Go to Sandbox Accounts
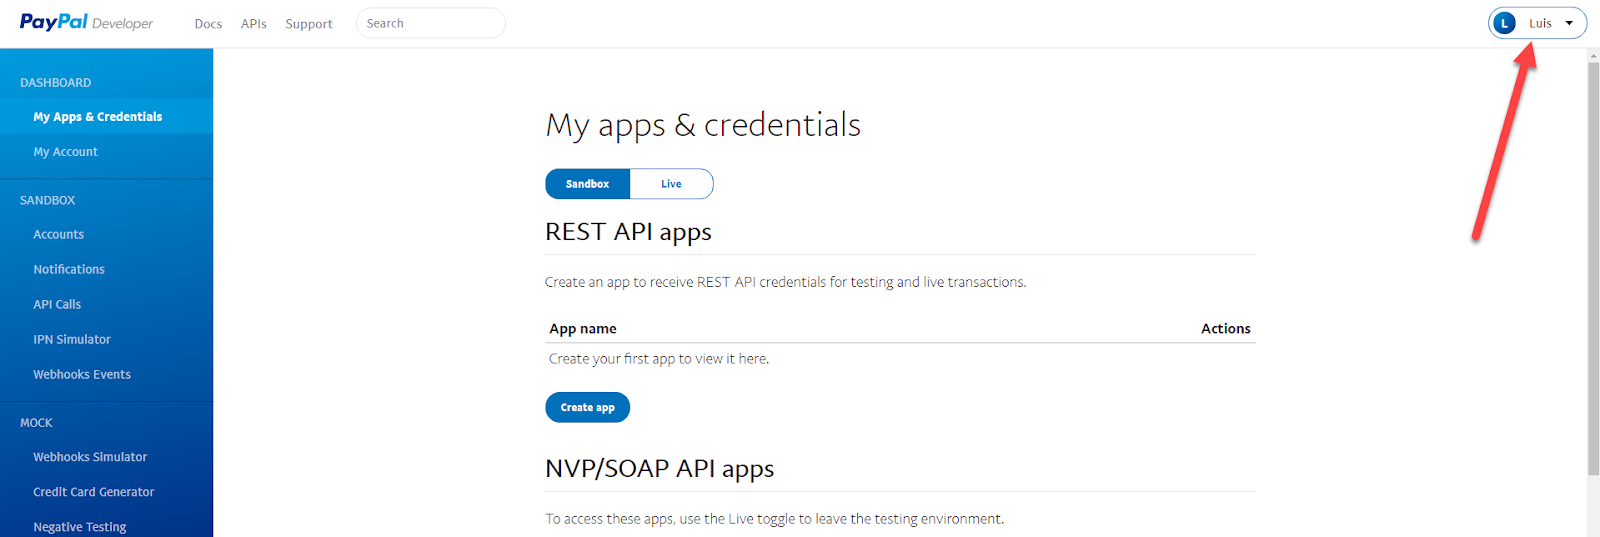The image size is (1600, 537). click(x=59, y=235)
